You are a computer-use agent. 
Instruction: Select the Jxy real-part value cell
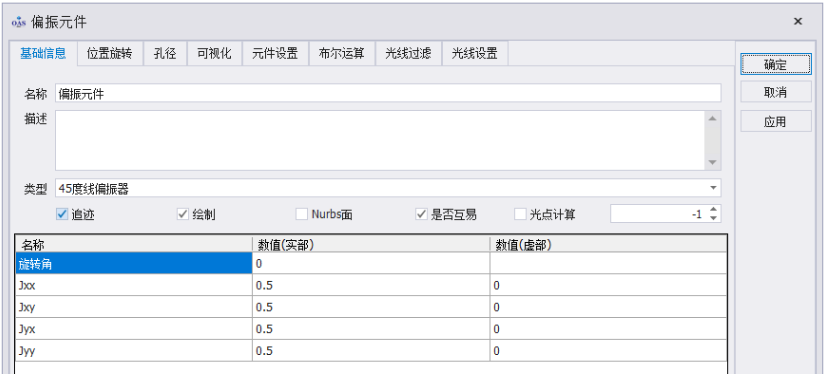(371, 307)
